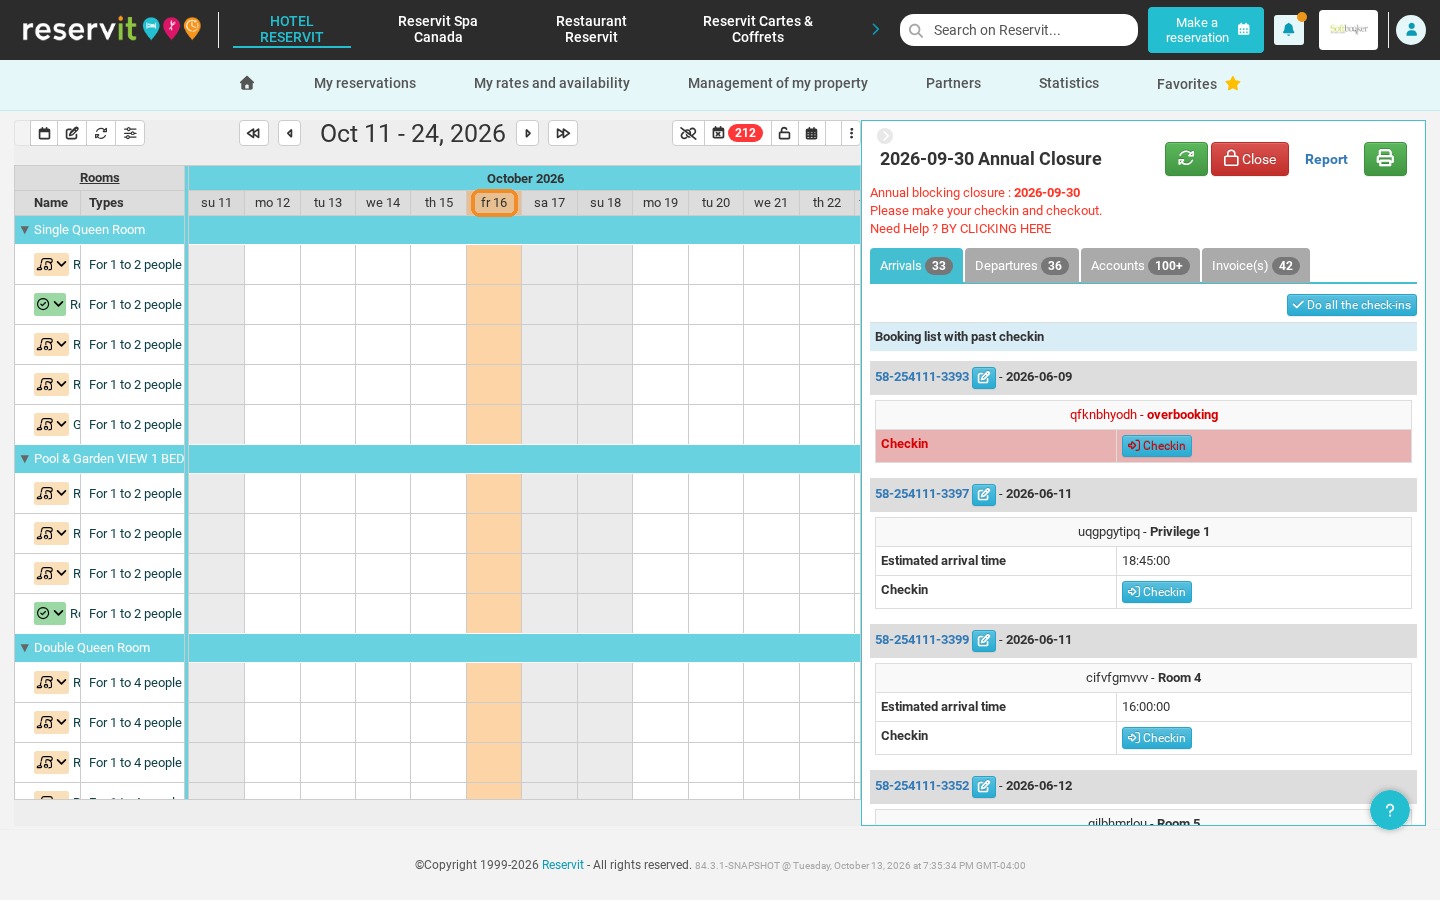Open the notifications bell
This screenshot has width=1440, height=900.
coord(1288,30)
